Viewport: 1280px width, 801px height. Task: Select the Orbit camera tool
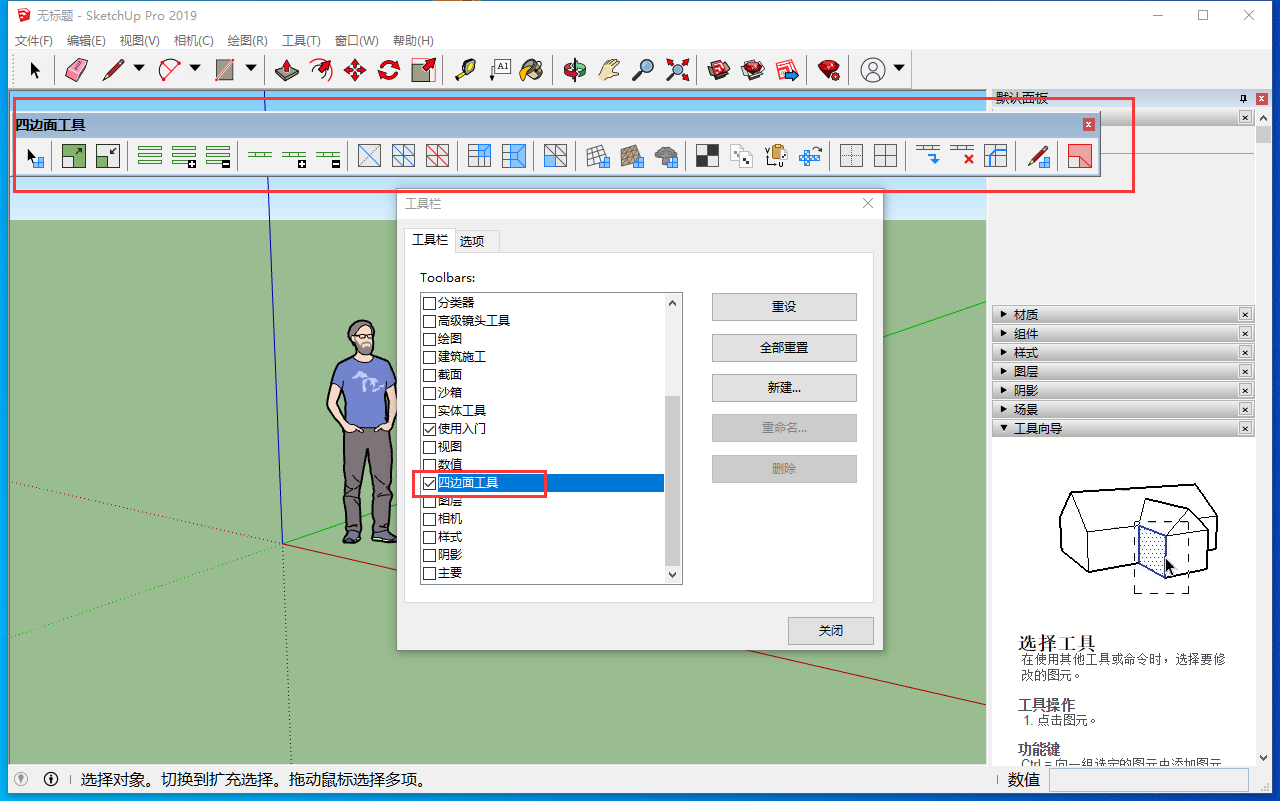575,70
